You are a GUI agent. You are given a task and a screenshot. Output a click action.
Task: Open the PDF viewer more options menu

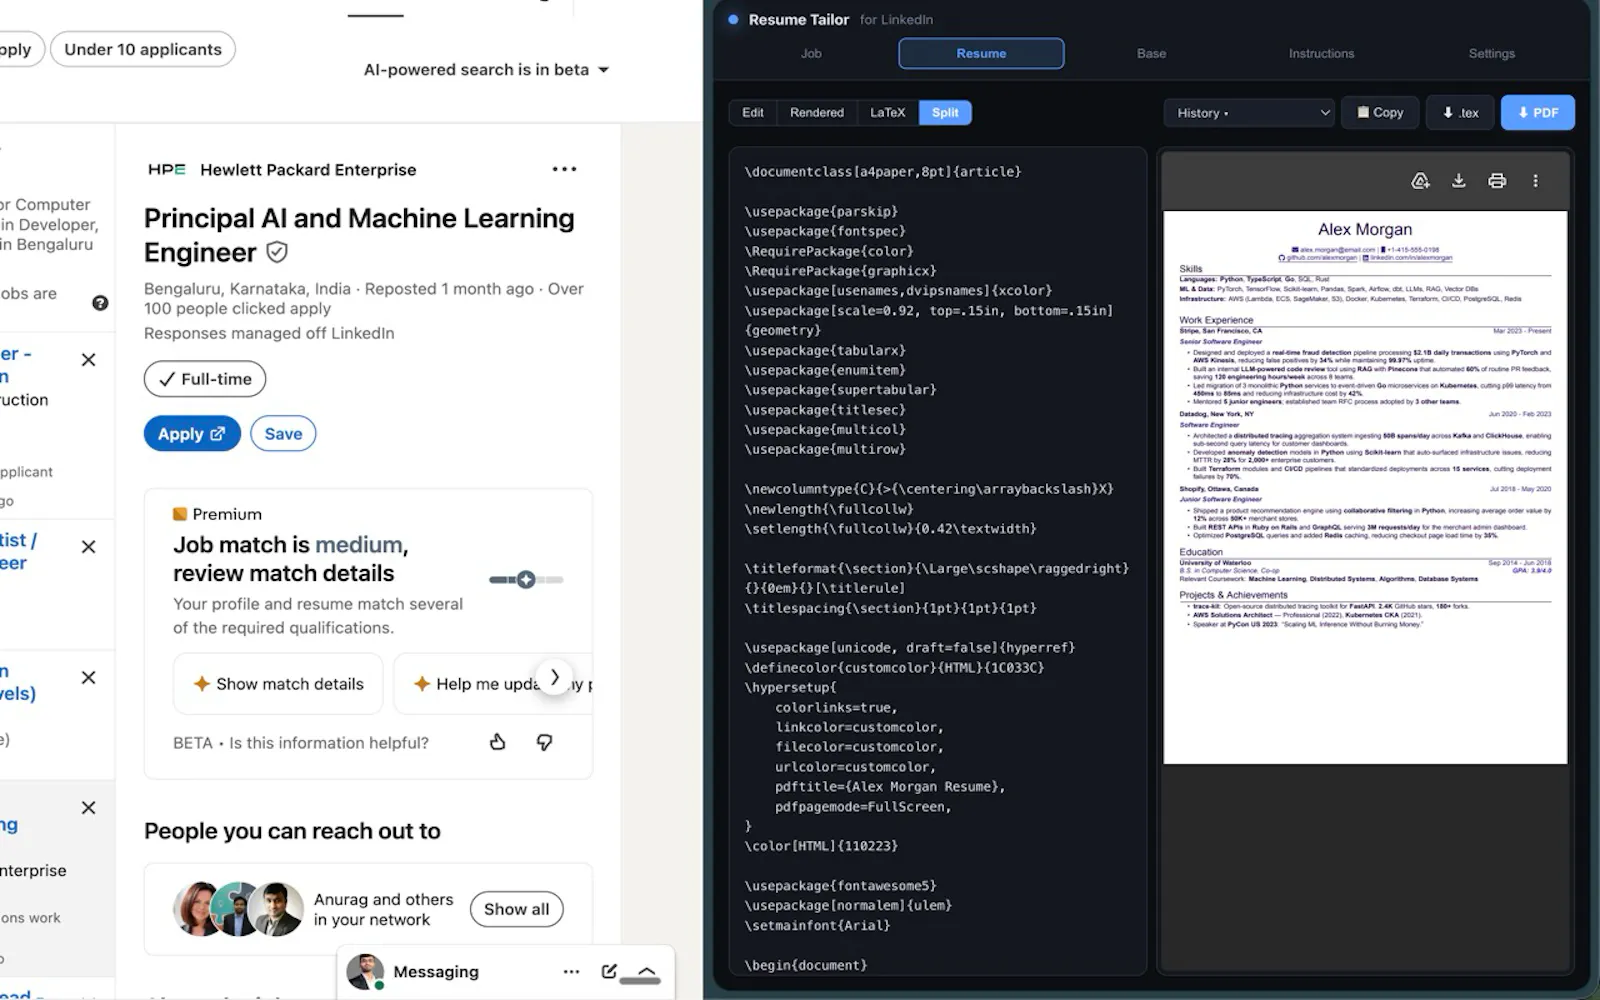(x=1536, y=181)
